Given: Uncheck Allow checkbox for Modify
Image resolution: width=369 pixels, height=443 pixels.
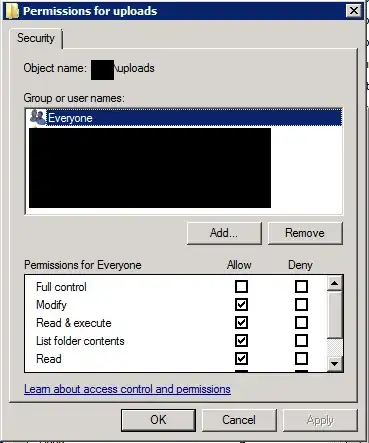Looking at the screenshot, I should click(x=241, y=304).
